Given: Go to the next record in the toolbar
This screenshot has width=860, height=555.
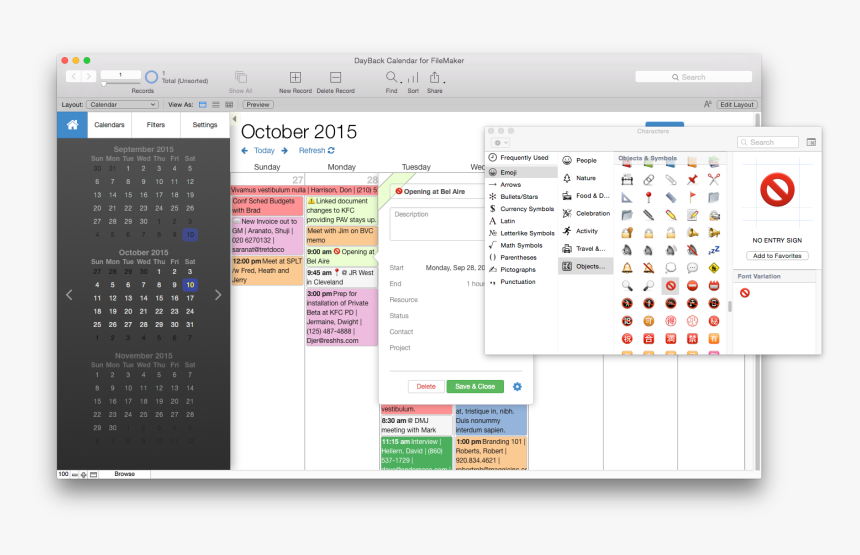Looking at the screenshot, I should point(88,76).
